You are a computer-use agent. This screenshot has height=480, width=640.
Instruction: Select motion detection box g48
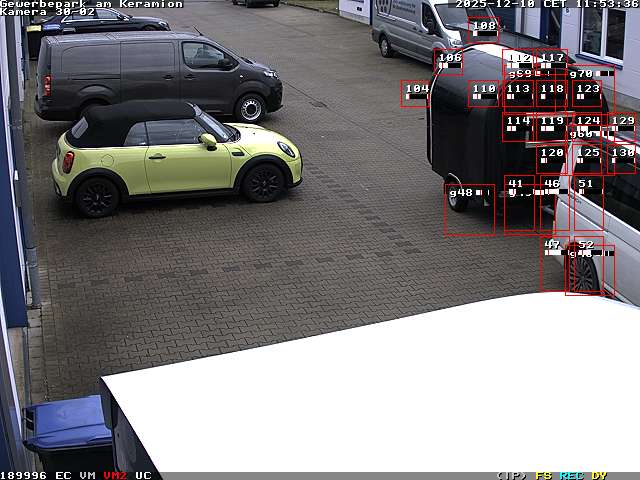point(469,209)
